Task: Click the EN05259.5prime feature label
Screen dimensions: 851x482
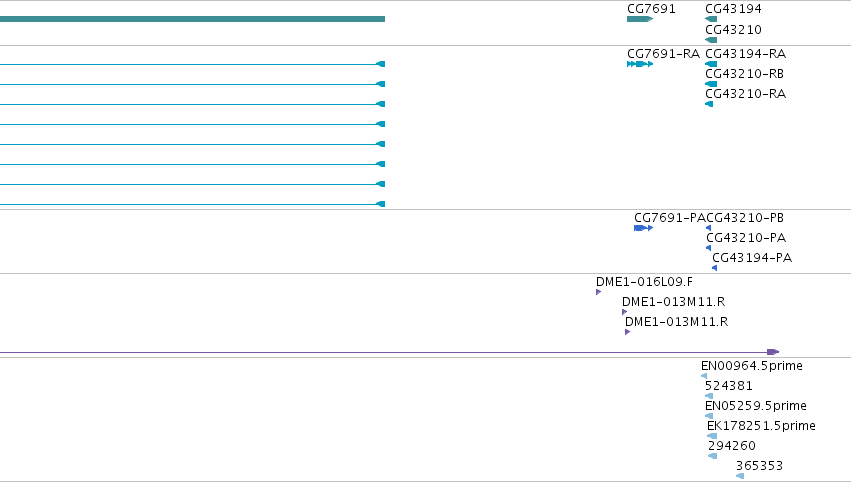Action: click(x=755, y=406)
